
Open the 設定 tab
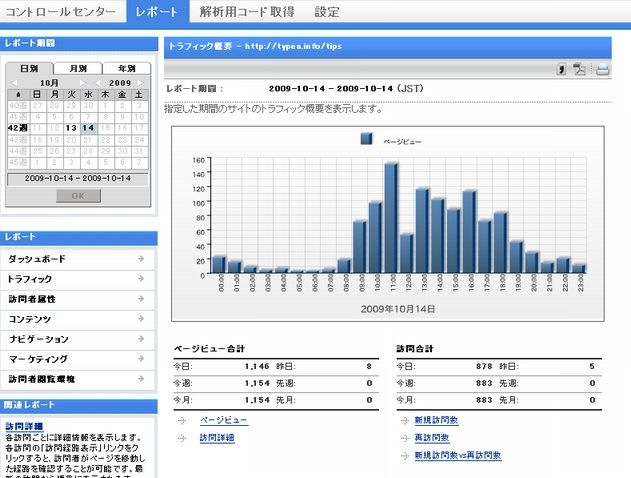[x=327, y=11]
